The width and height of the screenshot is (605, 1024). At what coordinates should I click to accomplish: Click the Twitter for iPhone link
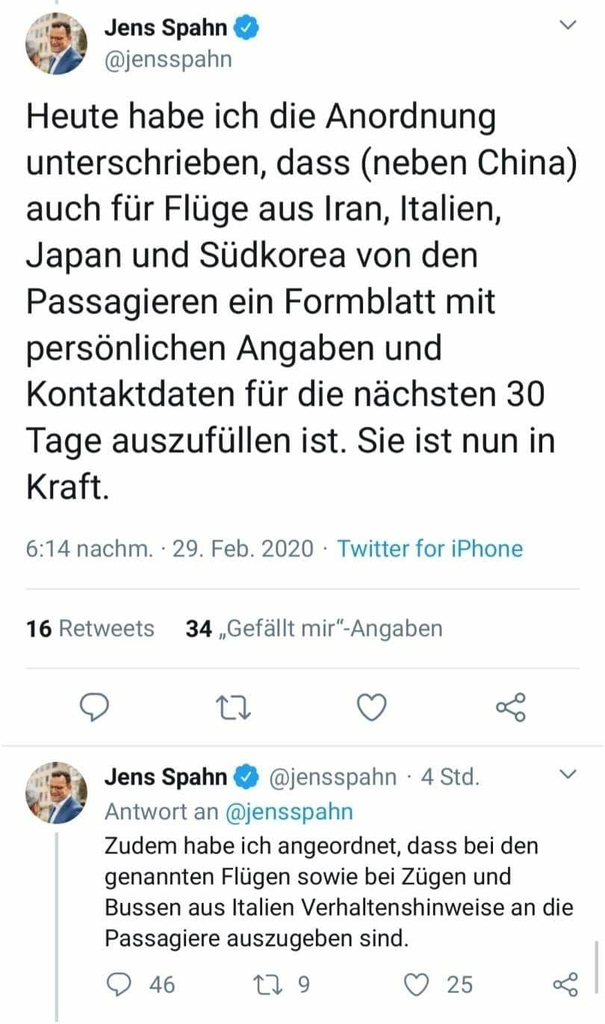coord(430,549)
